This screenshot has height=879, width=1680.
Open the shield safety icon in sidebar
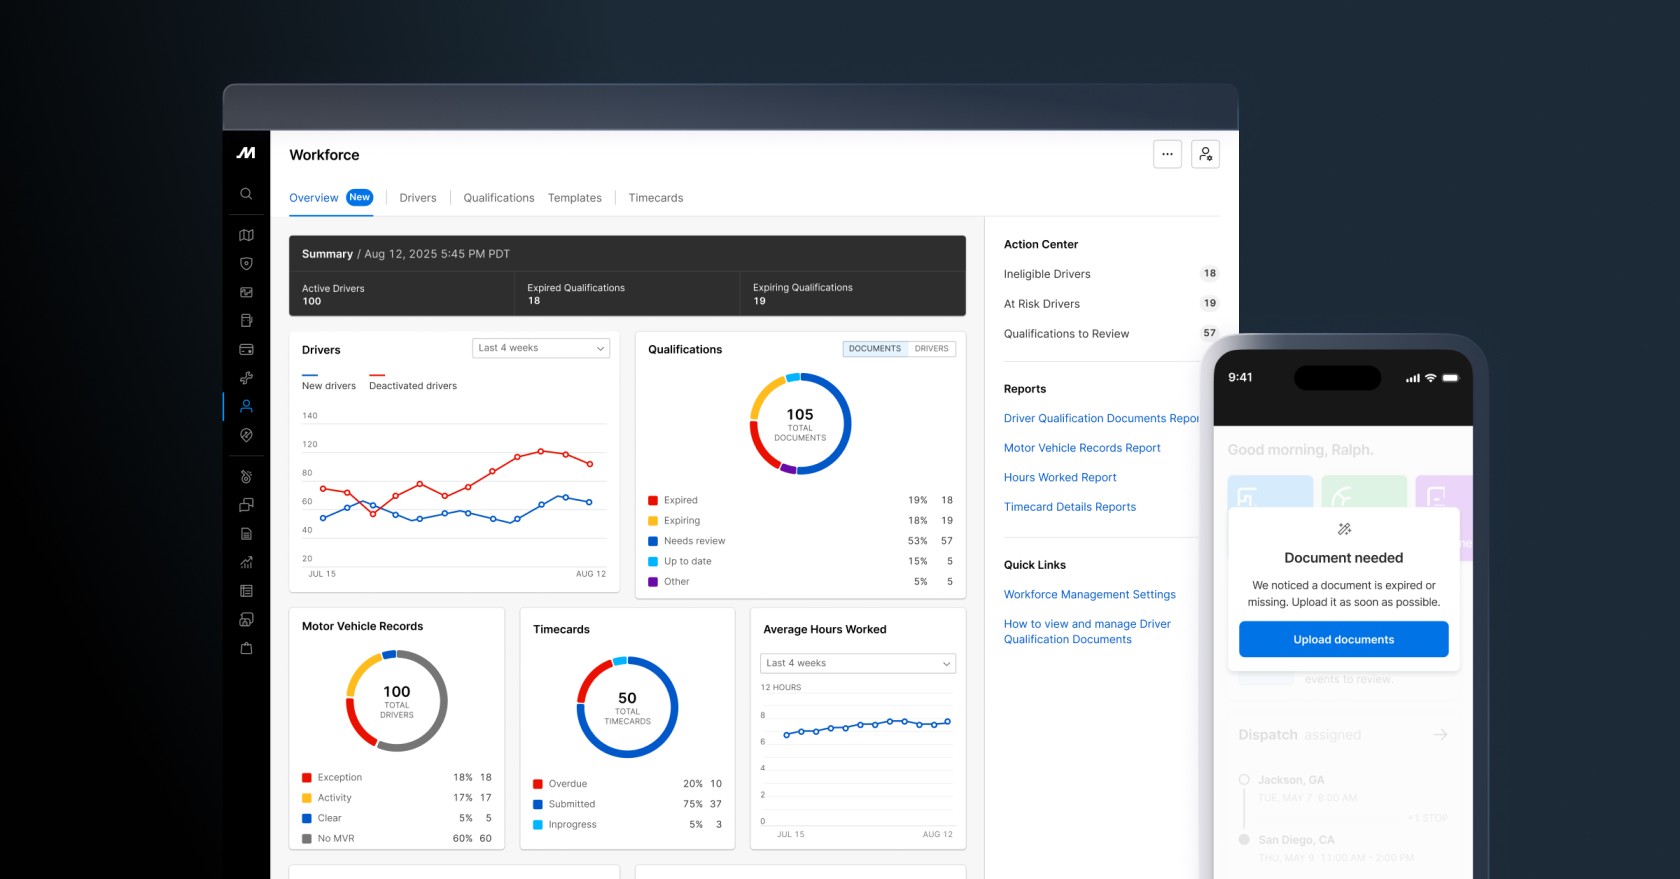tap(246, 264)
